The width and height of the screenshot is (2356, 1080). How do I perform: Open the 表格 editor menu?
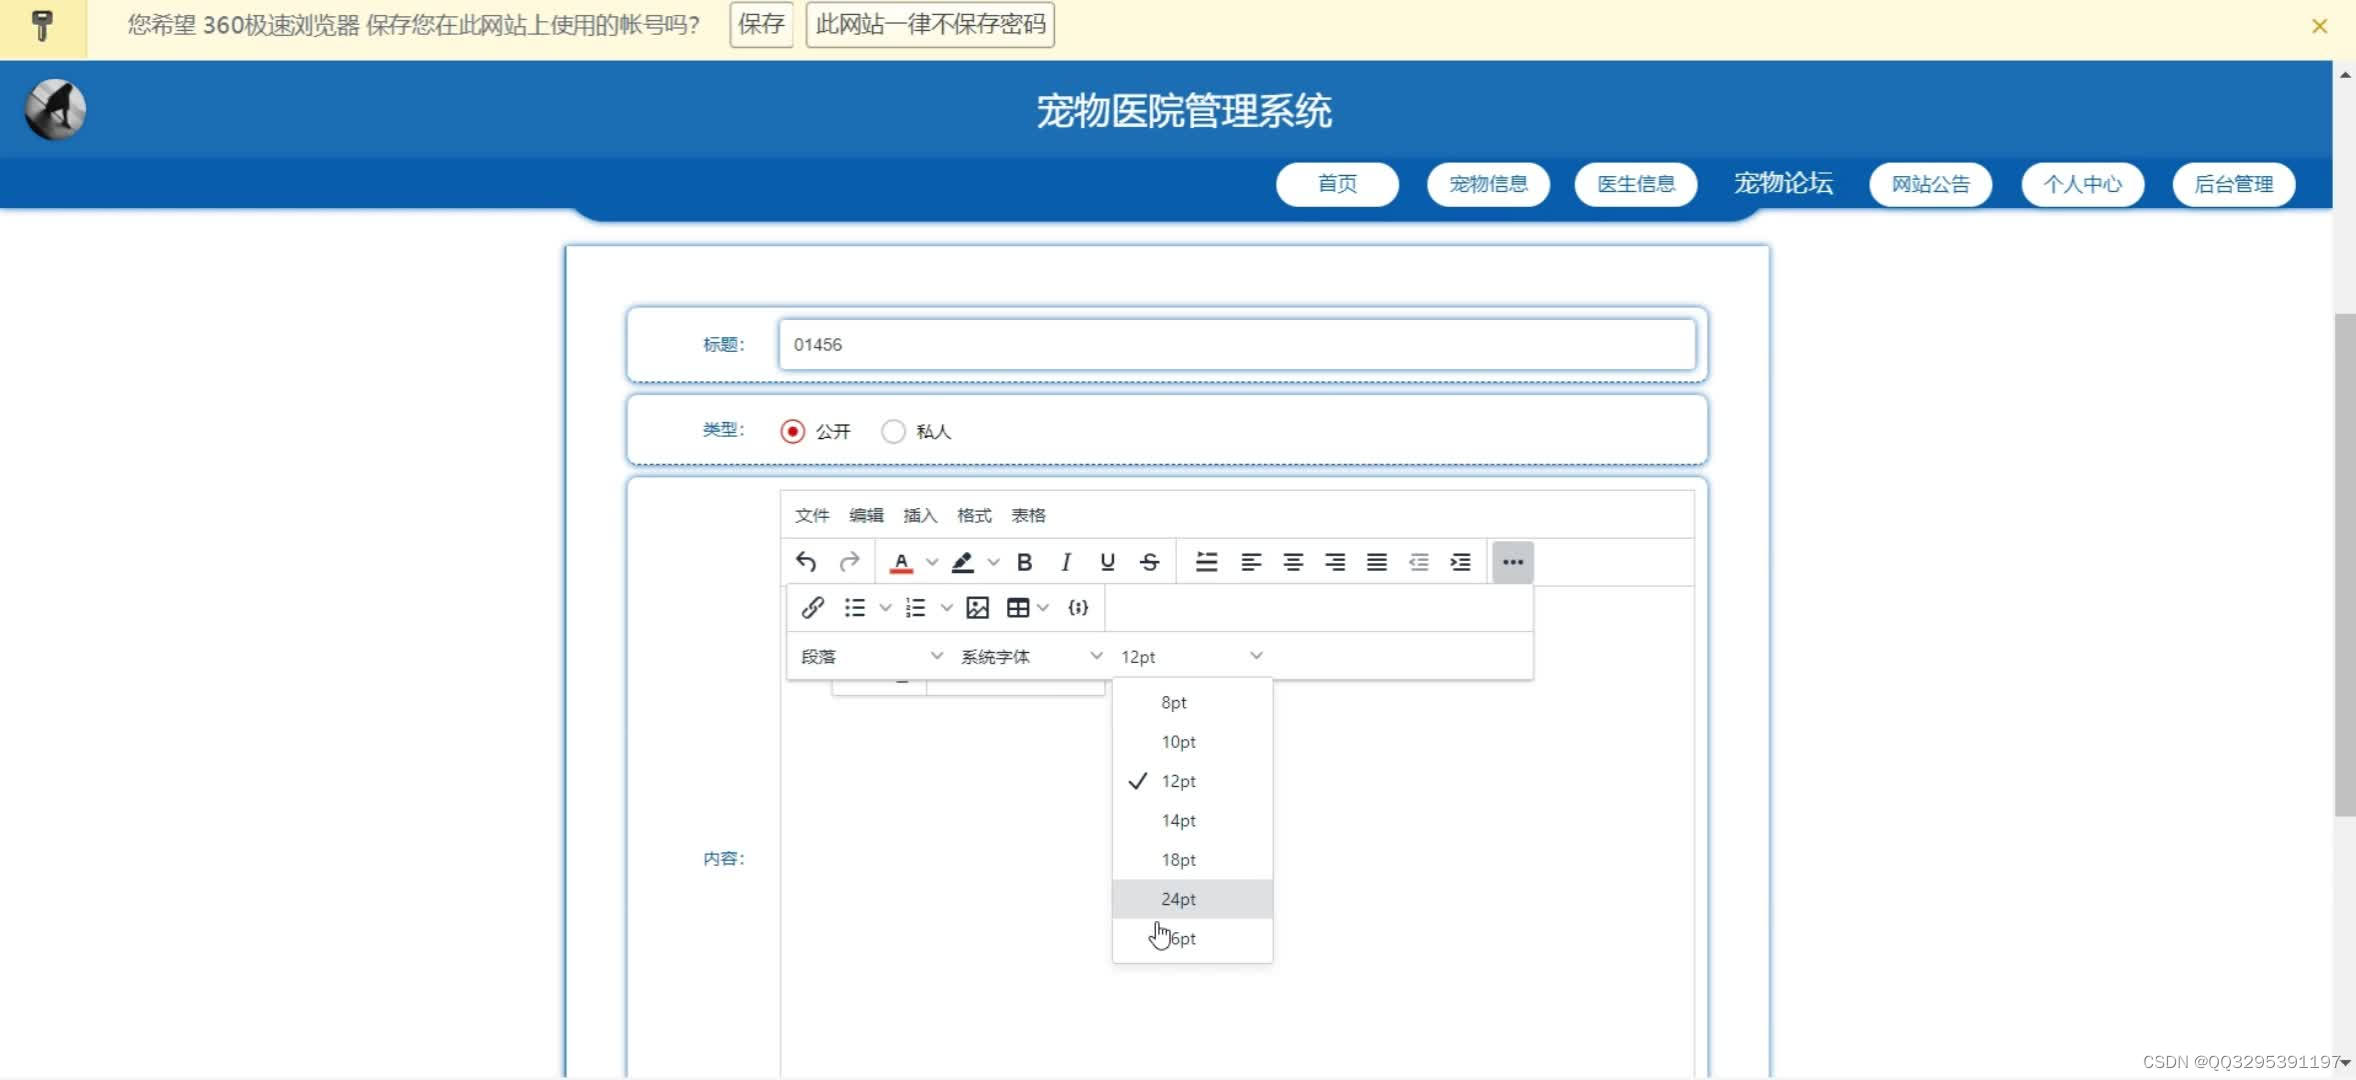[x=1028, y=516]
